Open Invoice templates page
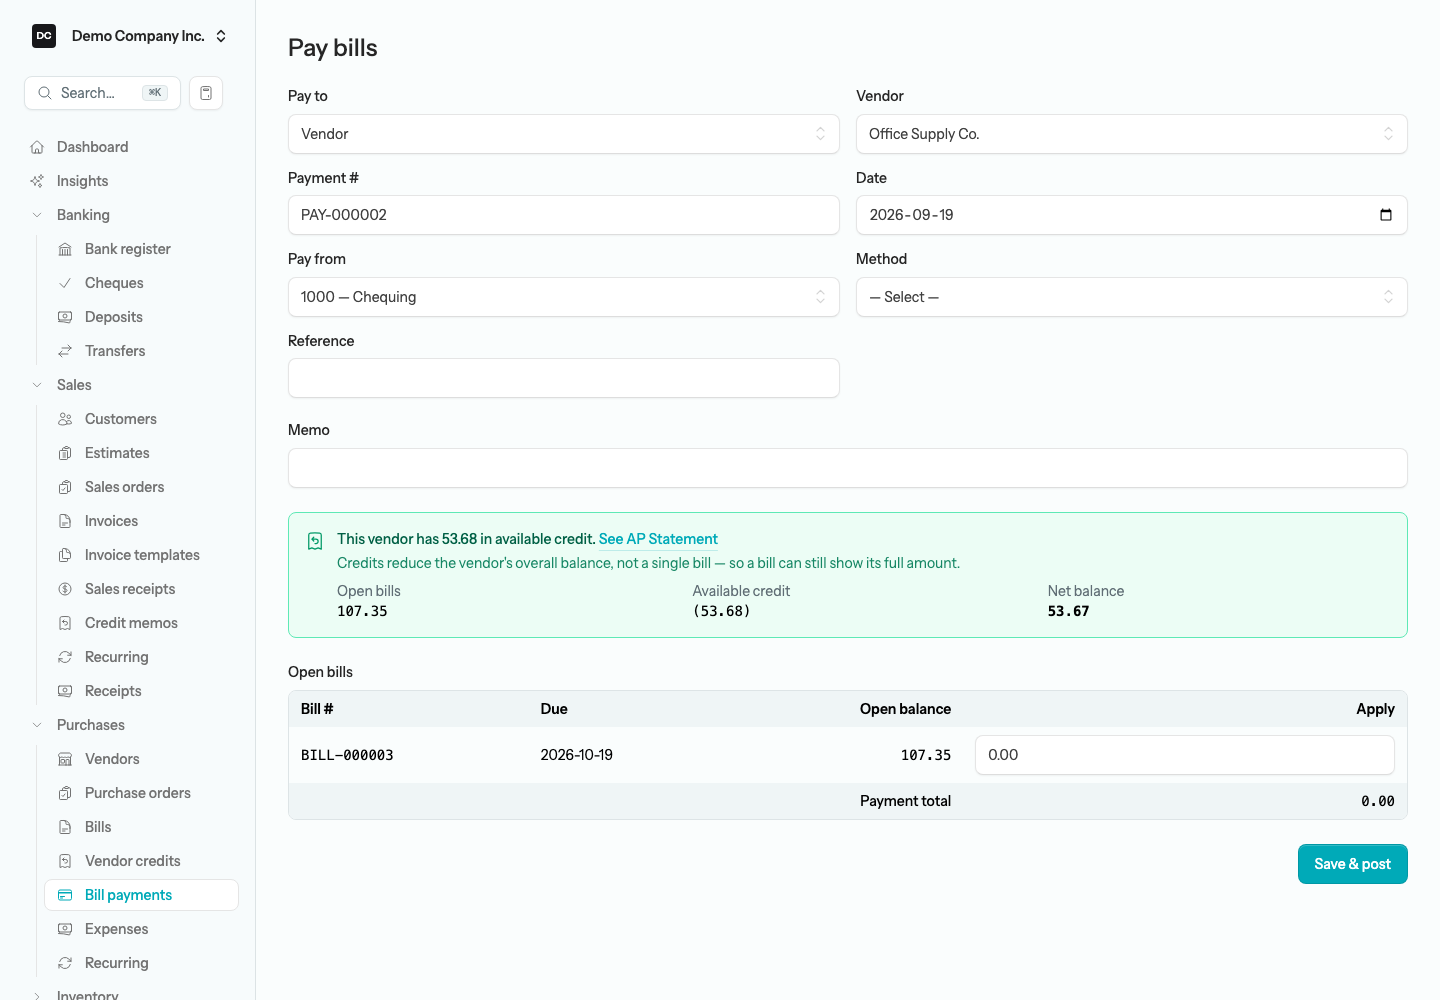 (x=142, y=555)
